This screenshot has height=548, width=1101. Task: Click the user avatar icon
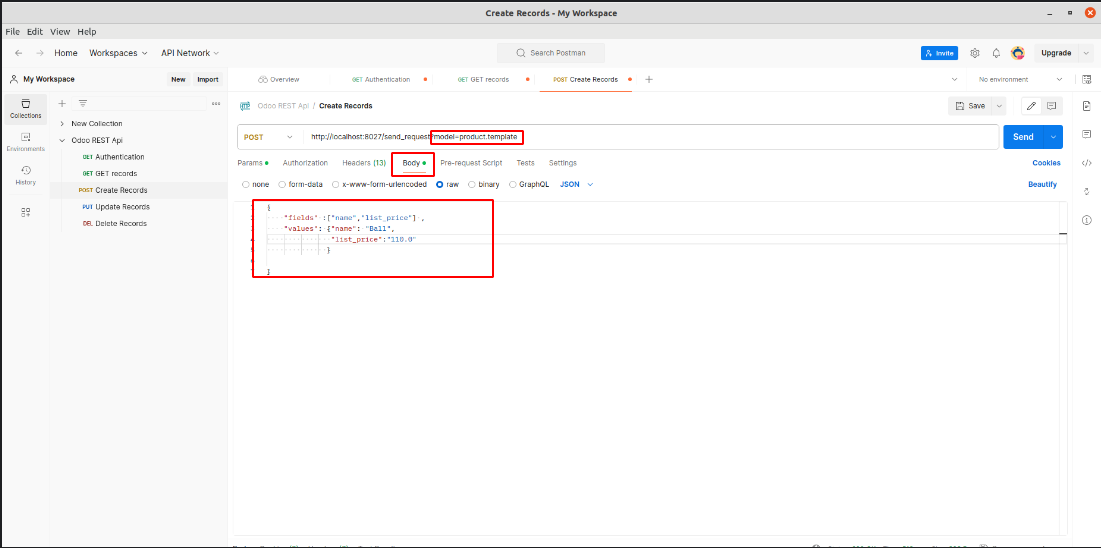(1017, 53)
